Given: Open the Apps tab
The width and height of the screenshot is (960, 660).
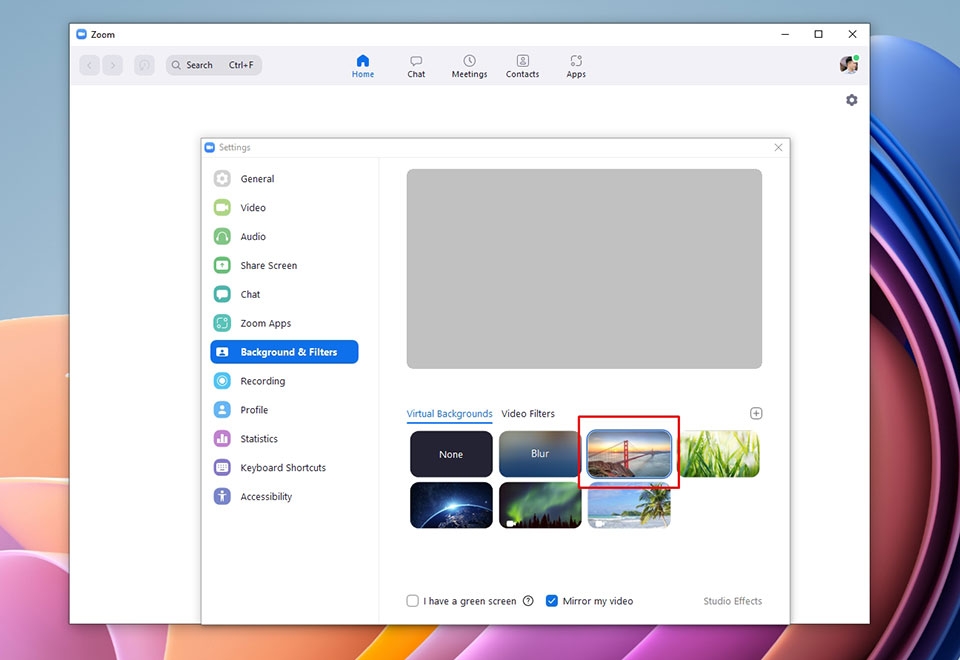Looking at the screenshot, I should pyautogui.click(x=576, y=66).
